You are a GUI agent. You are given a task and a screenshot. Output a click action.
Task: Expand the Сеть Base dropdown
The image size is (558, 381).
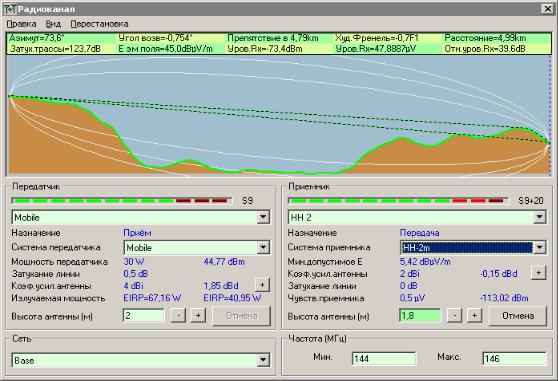tap(263, 360)
